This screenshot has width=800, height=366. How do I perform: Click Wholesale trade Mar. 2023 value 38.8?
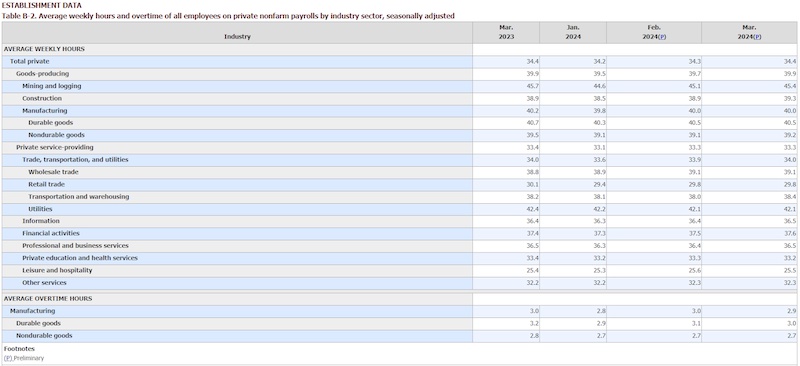click(532, 172)
